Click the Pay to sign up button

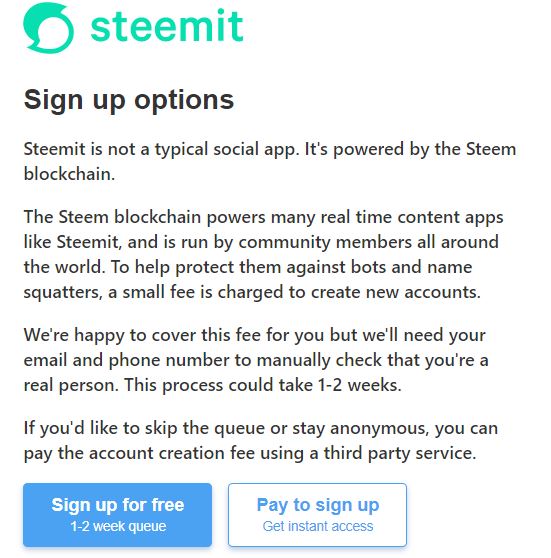pyautogui.click(x=318, y=515)
